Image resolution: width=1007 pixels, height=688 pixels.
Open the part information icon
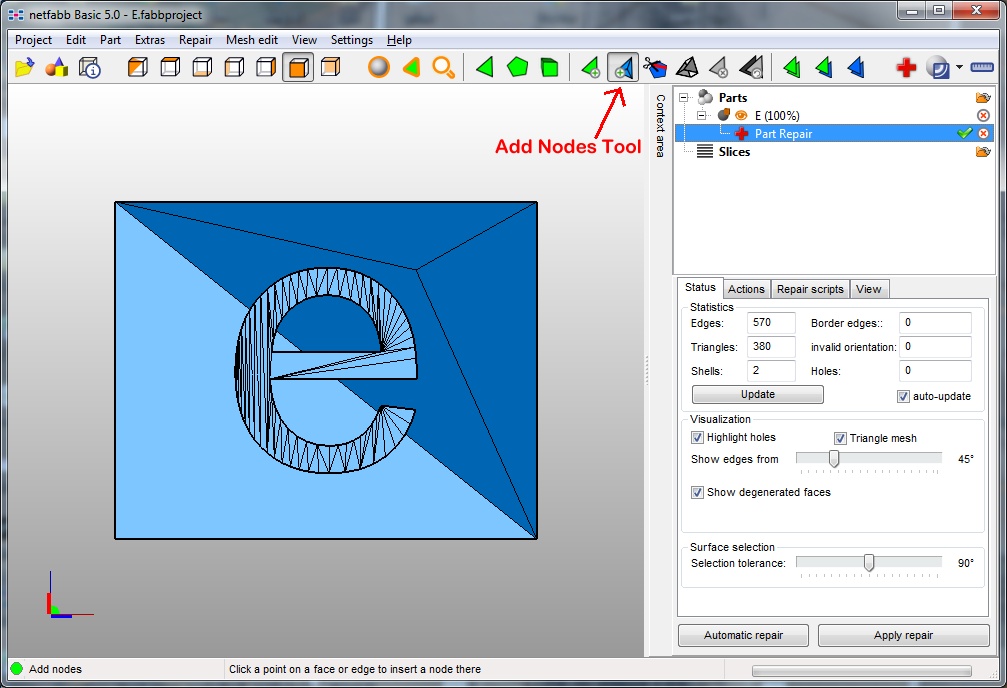tap(89, 67)
